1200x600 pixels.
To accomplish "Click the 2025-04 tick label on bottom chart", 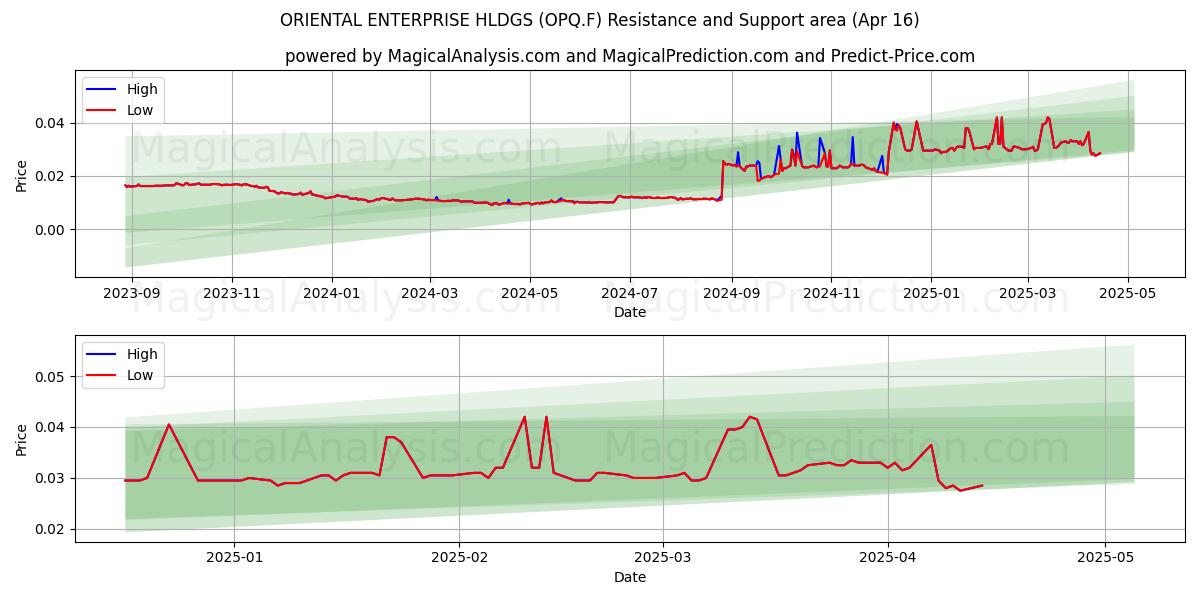I will [x=889, y=559].
